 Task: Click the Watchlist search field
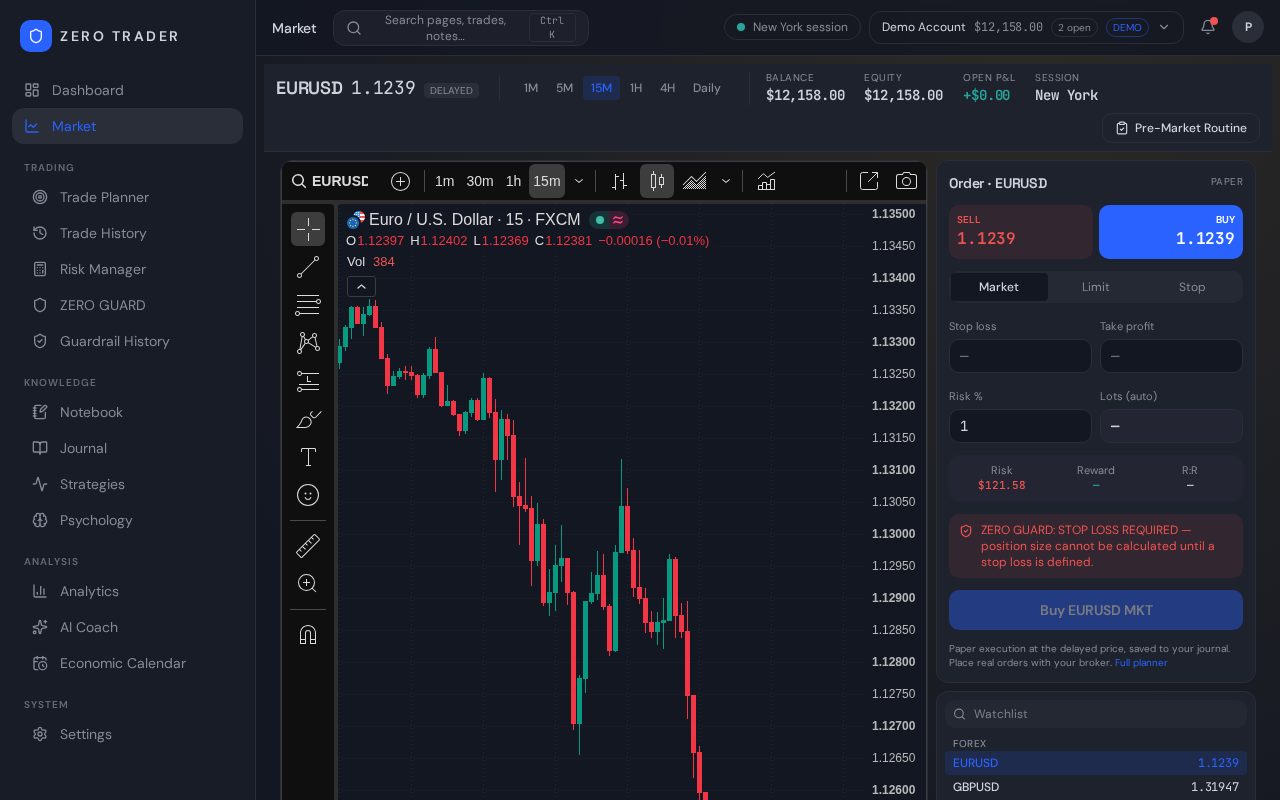tap(1096, 714)
